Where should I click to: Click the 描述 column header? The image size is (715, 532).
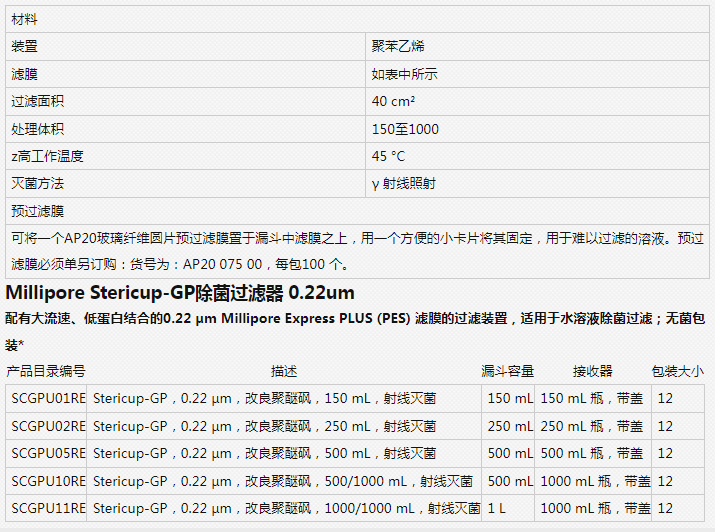[x=284, y=371]
